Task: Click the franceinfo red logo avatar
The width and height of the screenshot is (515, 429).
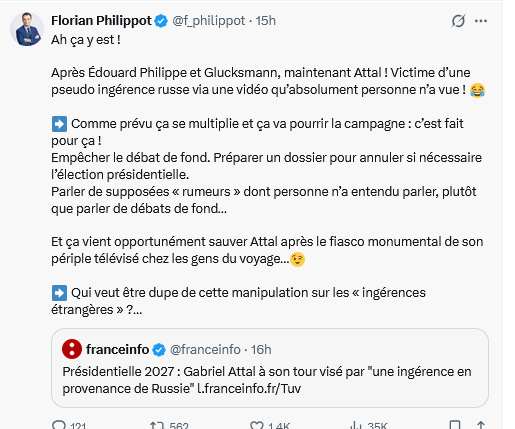Action: point(72,349)
